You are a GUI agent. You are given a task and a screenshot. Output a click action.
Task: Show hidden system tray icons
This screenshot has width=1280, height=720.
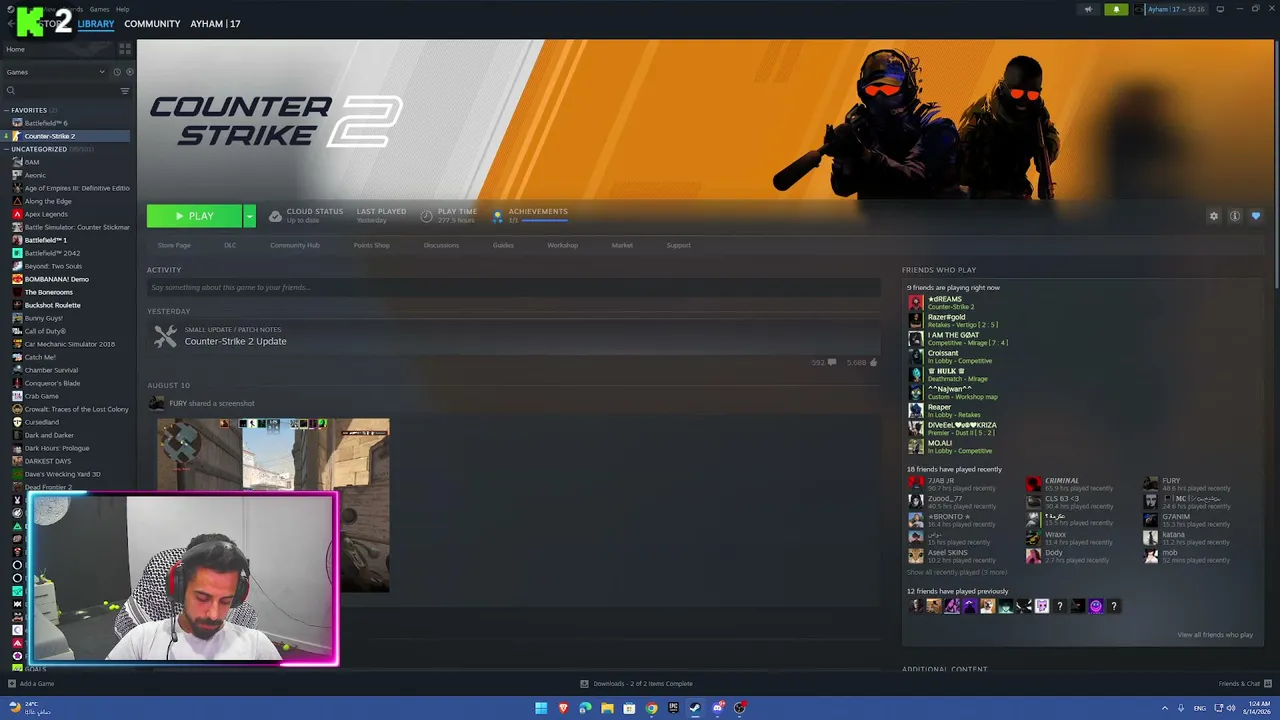[x=1165, y=708]
